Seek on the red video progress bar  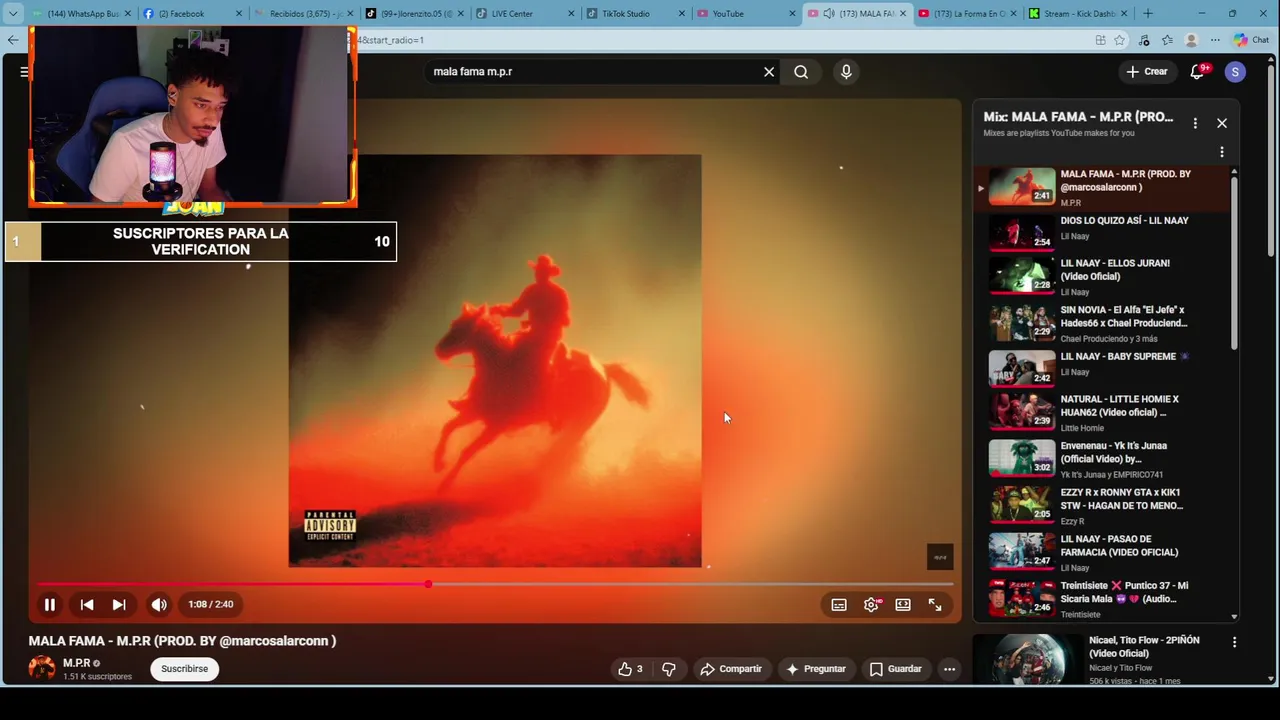click(x=495, y=584)
